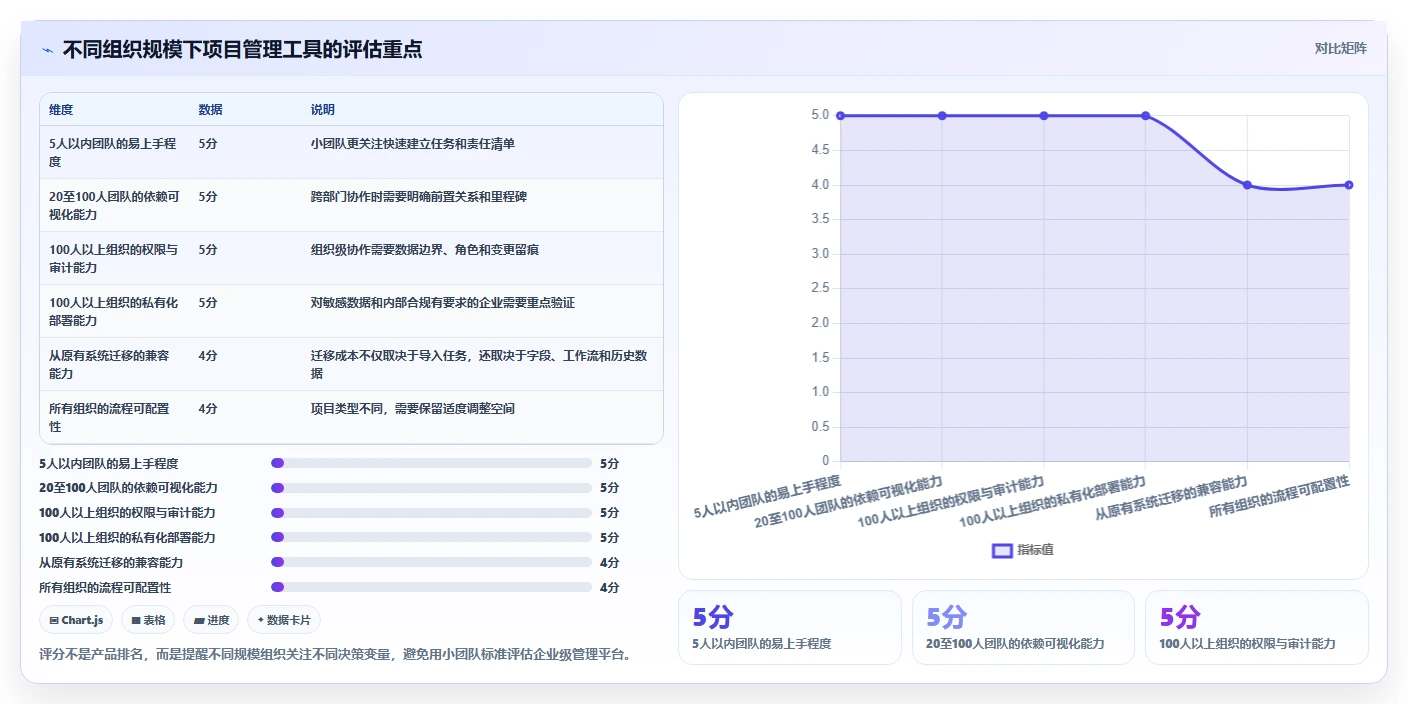
Task: Click description 对敏感数据和内部合规有要求的企业需要重点验证
Action: click(x=443, y=303)
